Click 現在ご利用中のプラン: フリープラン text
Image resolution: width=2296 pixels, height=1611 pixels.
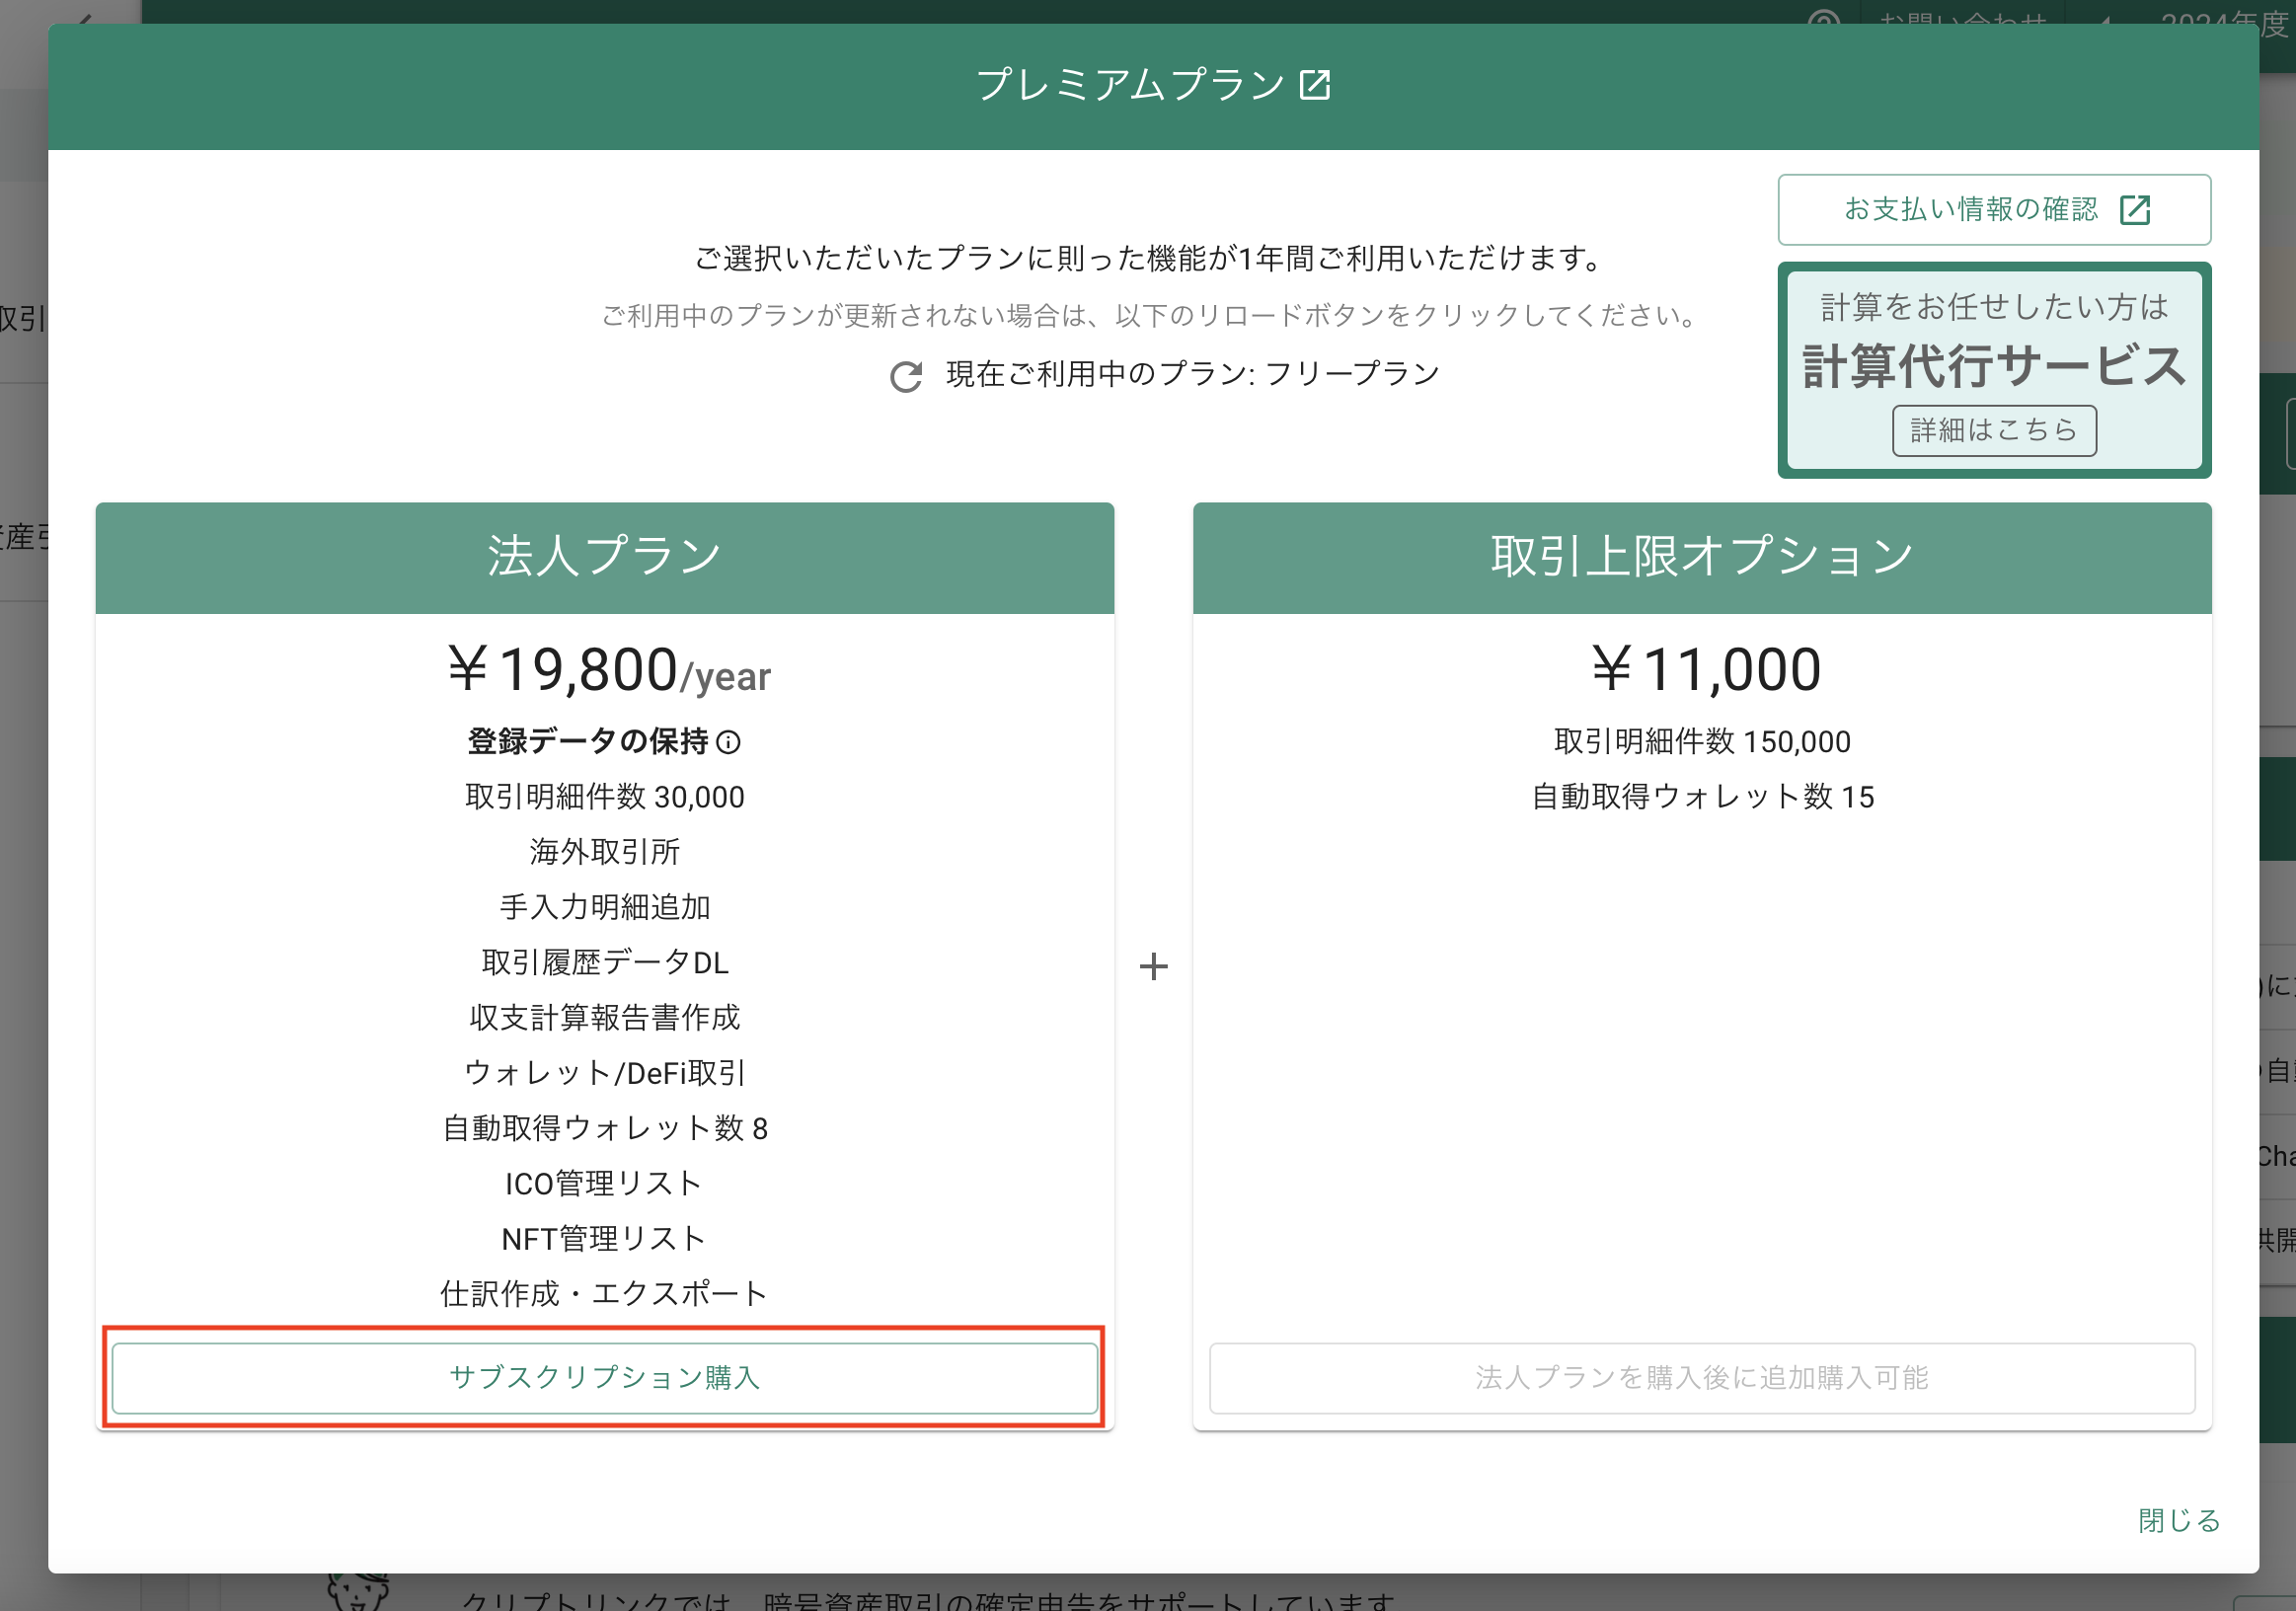tap(1192, 374)
